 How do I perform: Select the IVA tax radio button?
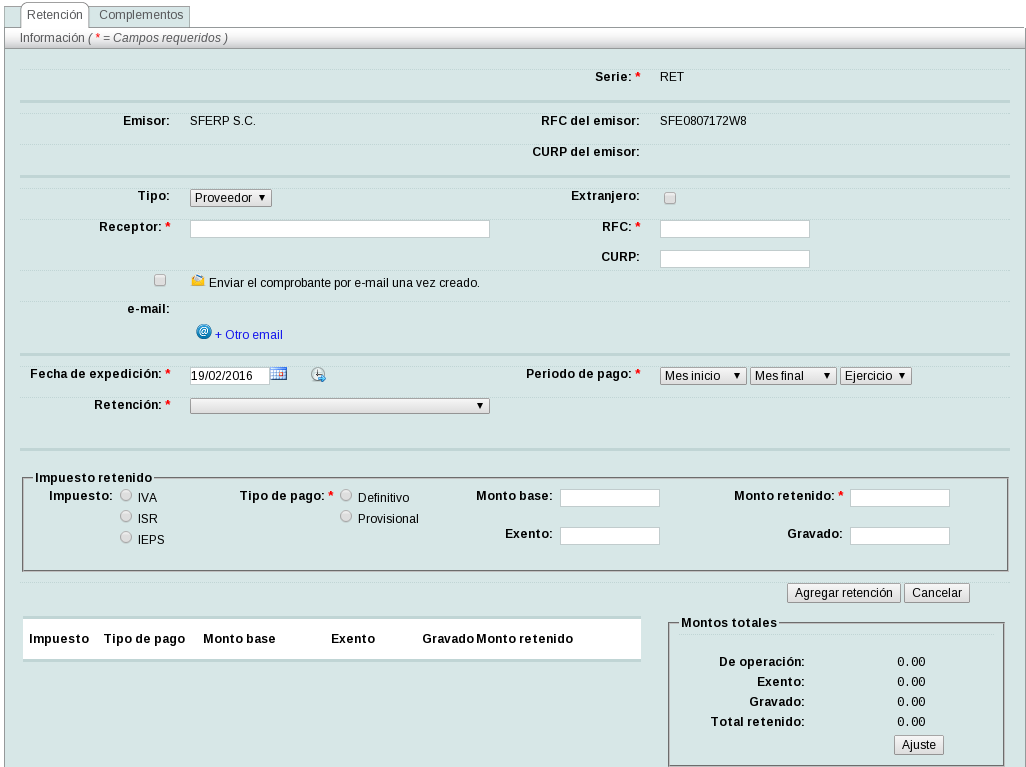click(126, 495)
